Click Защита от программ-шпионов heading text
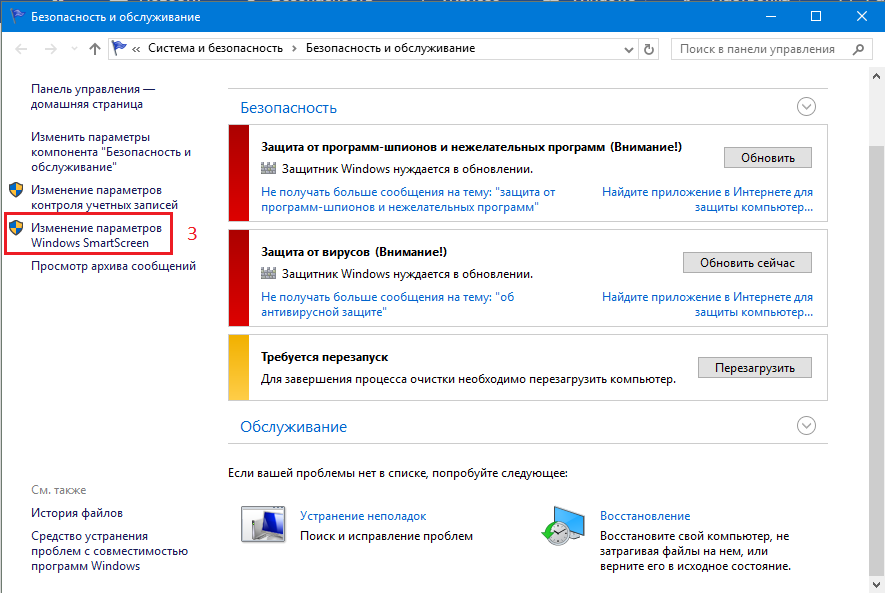The width and height of the screenshot is (885, 593). pyautogui.click(x=471, y=147)
